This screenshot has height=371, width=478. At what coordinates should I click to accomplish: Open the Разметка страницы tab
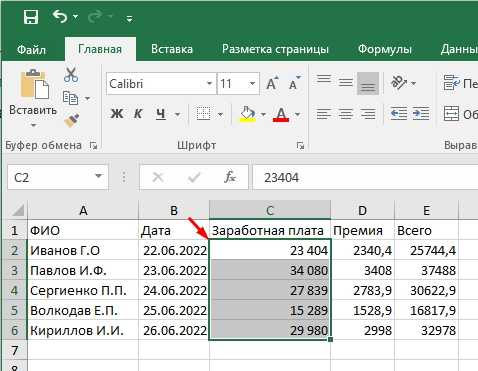point(275,49)
